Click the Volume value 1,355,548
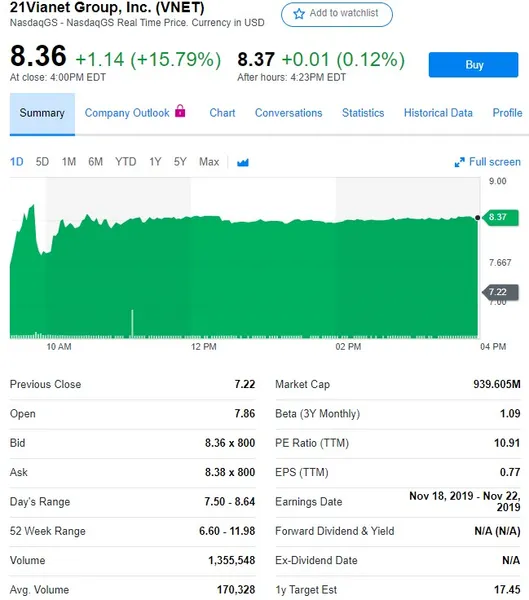Viewport: 529px width, 600px height. tap(232, 561)
